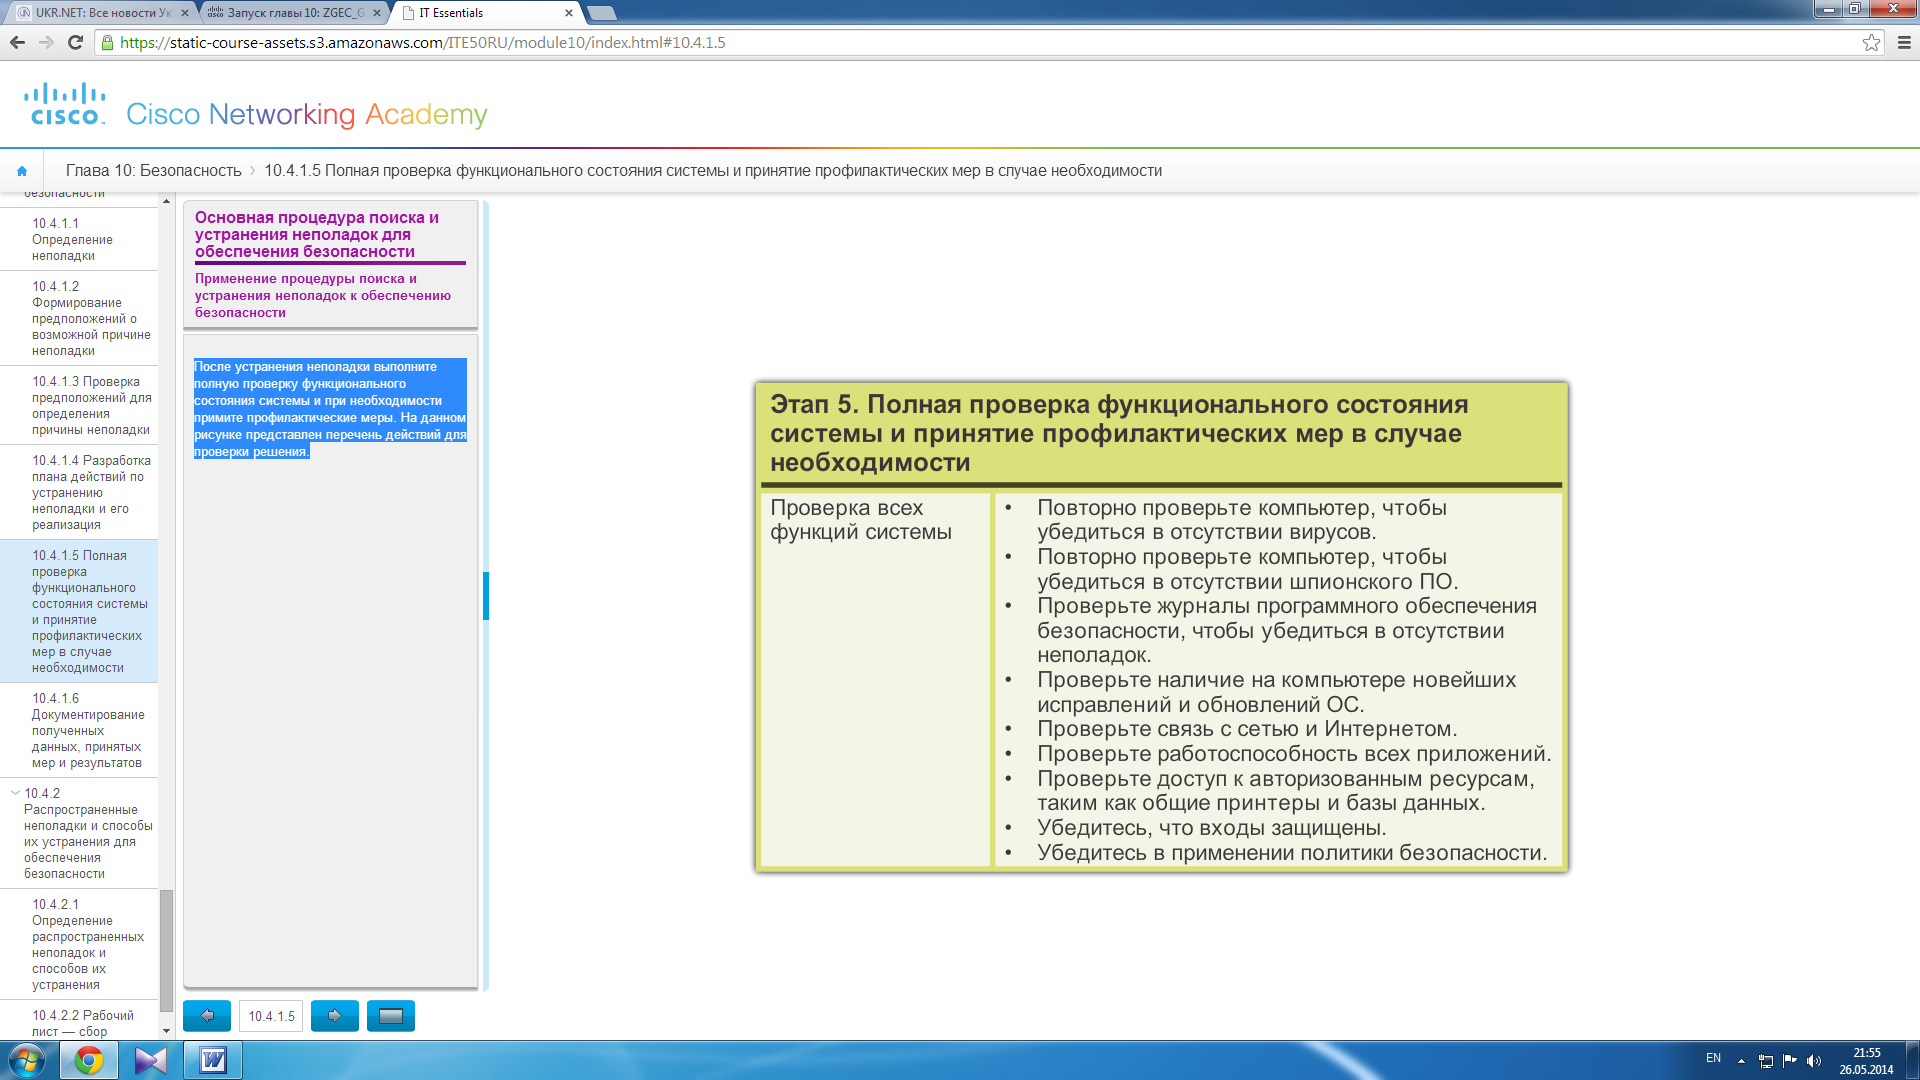1920x1080 pixels.
Task: Click Show Desktop at taskbar edge
Action: [1912, 1060]
